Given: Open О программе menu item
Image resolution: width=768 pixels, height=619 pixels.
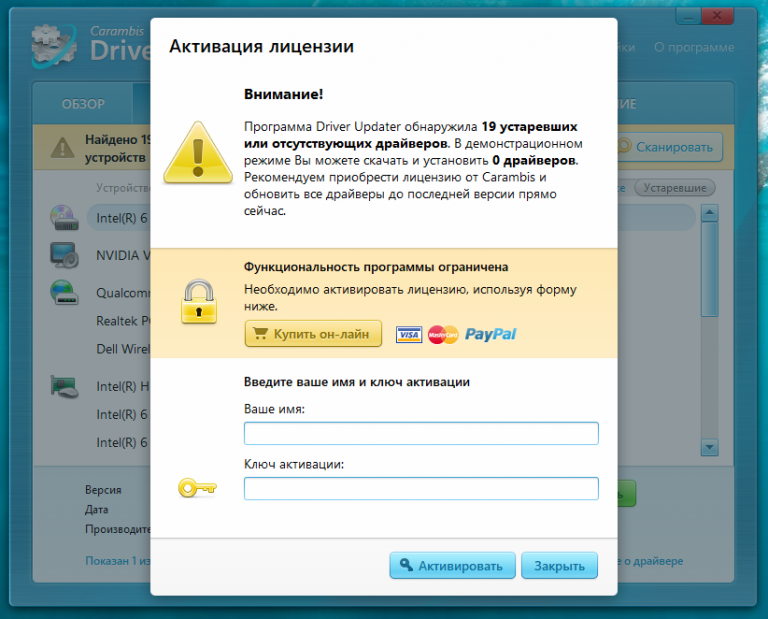Looking at the screenshot, I should pyautogui.click(x=694, y=48).
